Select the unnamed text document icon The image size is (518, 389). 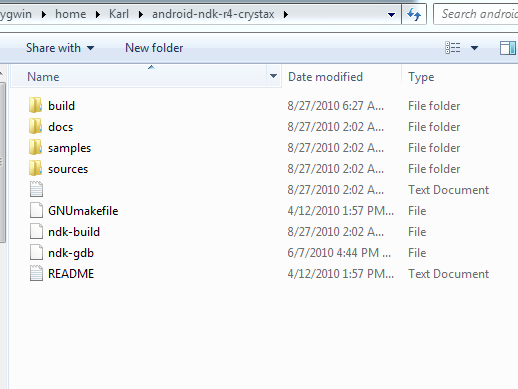[36, 189]
